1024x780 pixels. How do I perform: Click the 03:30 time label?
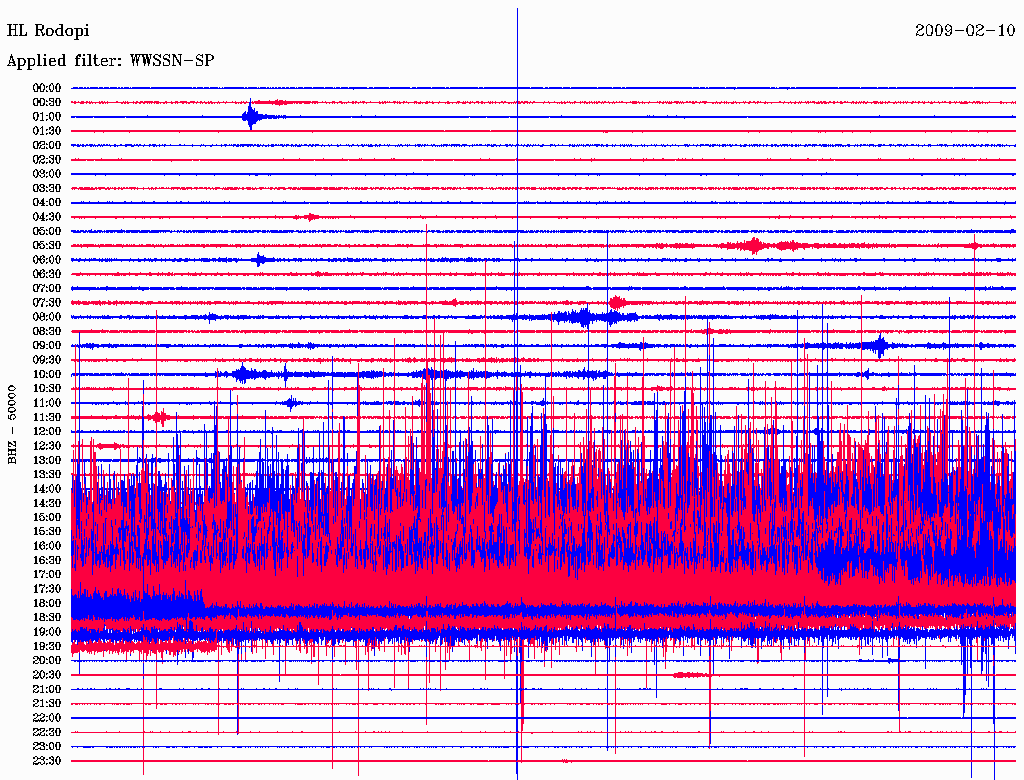point(47,188)
